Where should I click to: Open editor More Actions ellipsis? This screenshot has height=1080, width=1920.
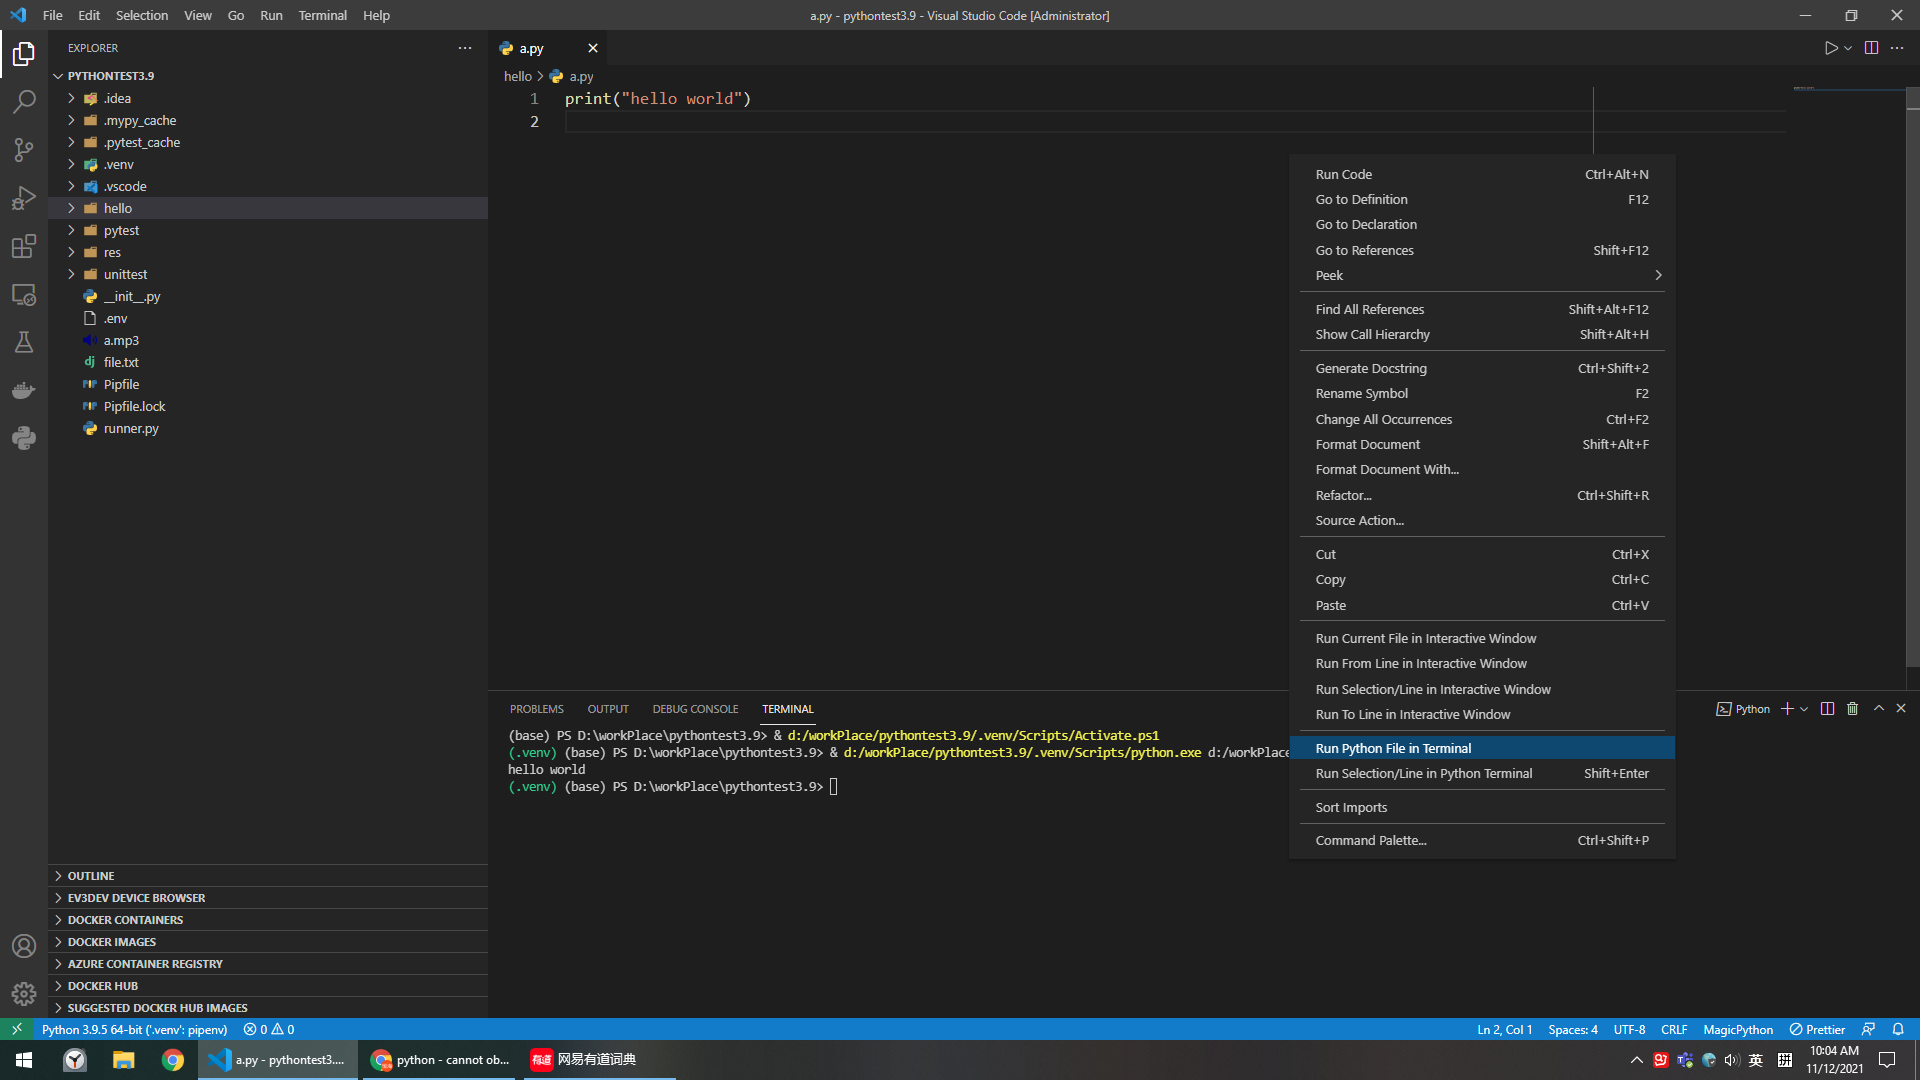[1897, 48]
